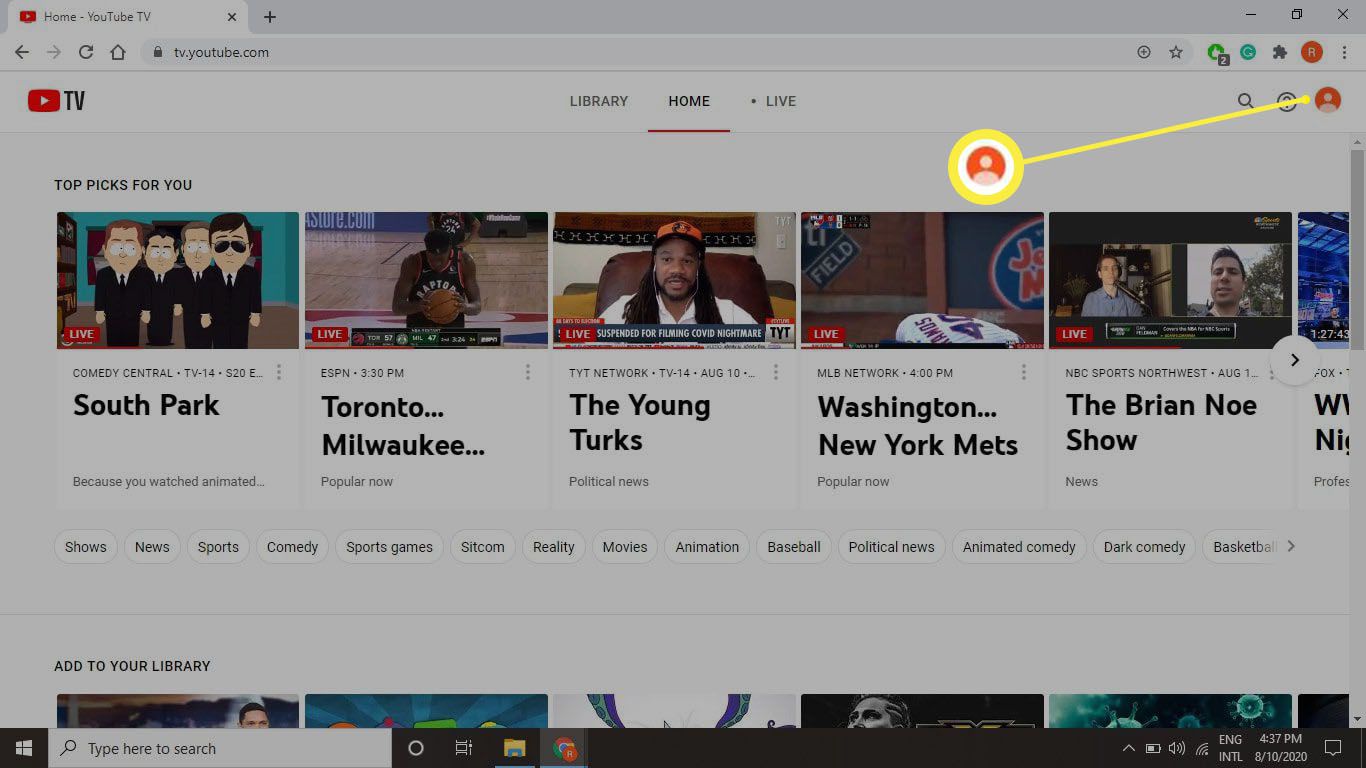Show next Top Picks with right arrow

coord(1294,360)
